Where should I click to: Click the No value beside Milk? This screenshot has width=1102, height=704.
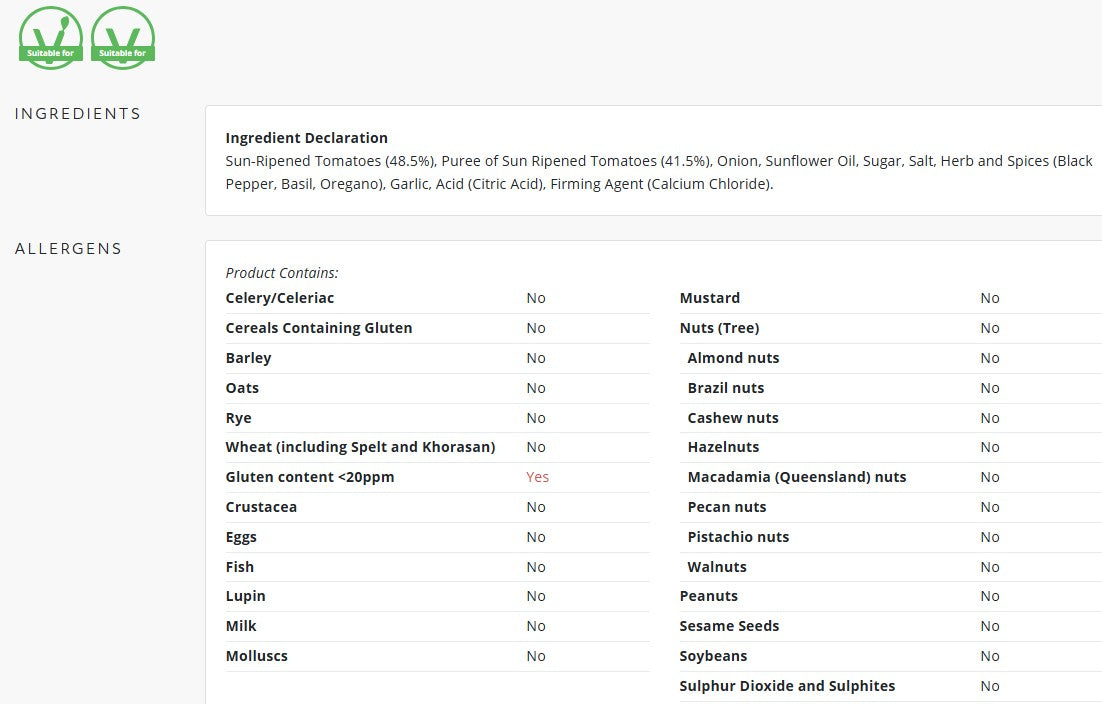click(536, 626)
